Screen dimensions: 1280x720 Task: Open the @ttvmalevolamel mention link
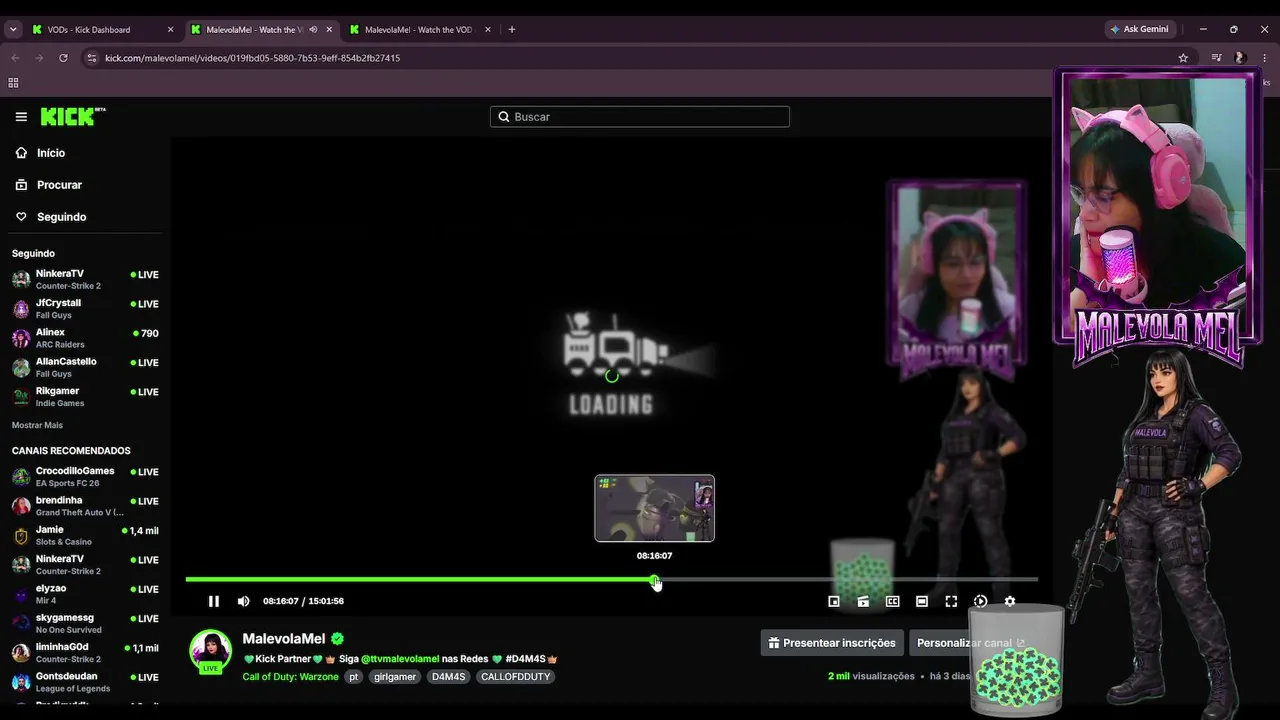(400, 659)
